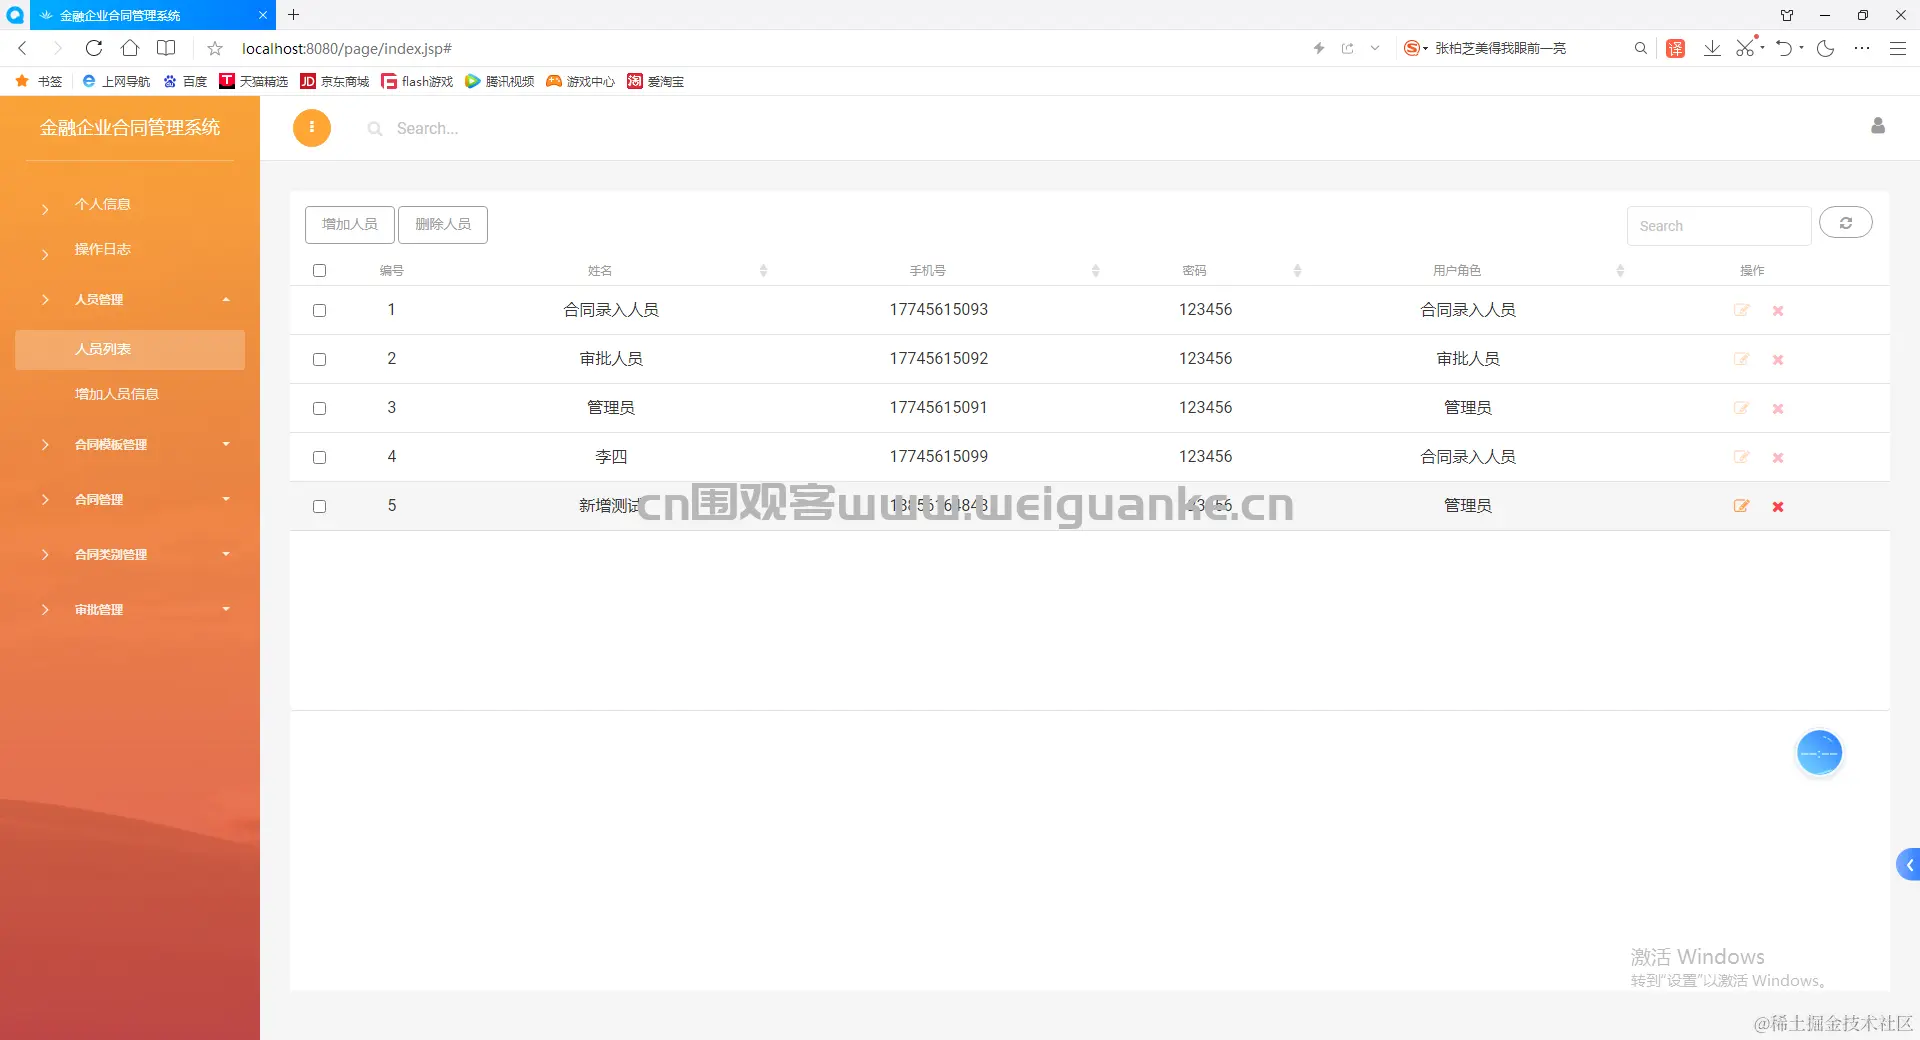Sort the table by 密码 column
Image resolution: width=1920 pixels, height=1040 pixels.
pyautogui.click(x=1297, y=271)
